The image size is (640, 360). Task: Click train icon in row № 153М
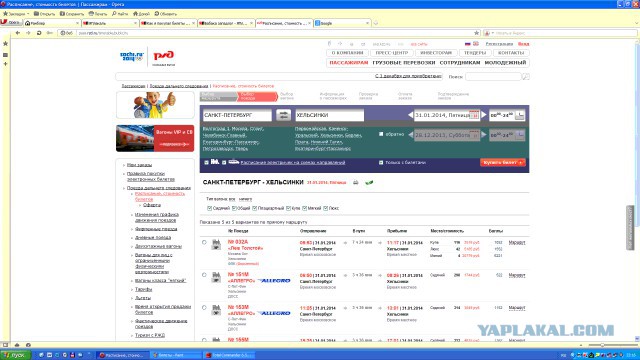click(x=216, y=310)
